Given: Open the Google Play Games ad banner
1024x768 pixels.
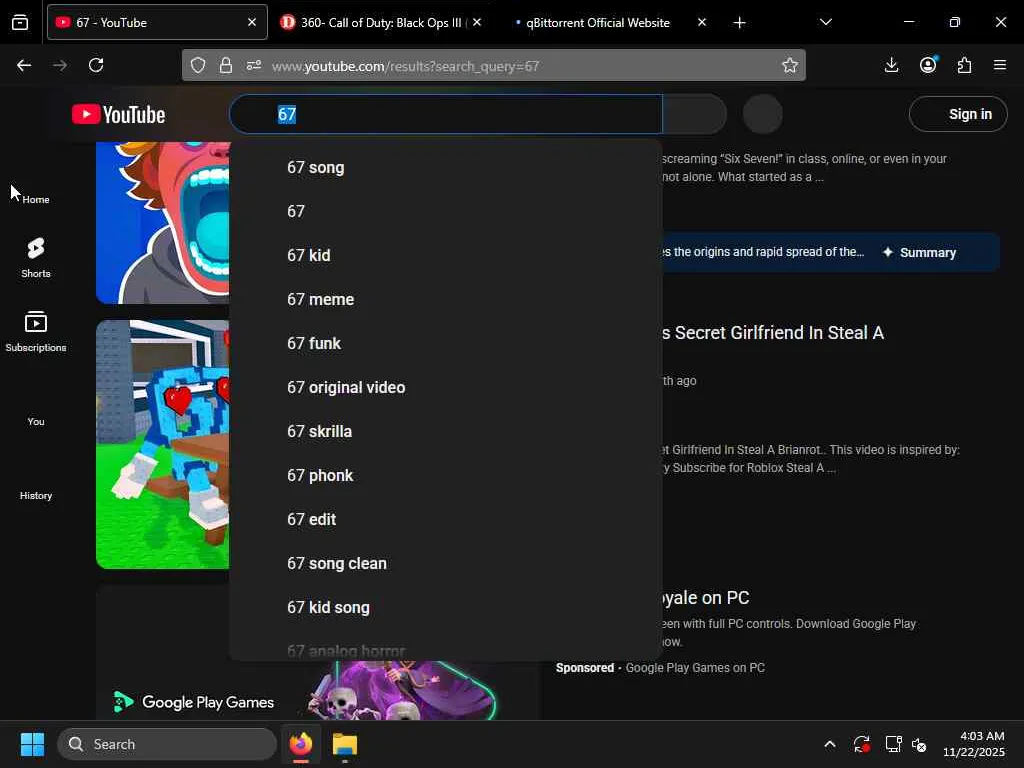Looking at the screenshot, I should 318,690.
